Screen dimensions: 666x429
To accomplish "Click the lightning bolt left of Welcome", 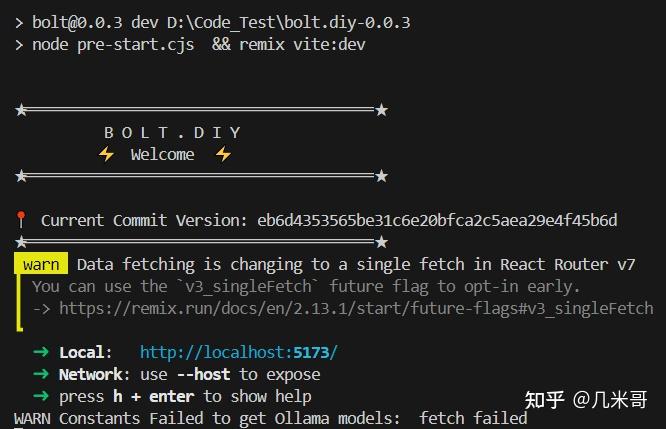I will tap(107, 154).
